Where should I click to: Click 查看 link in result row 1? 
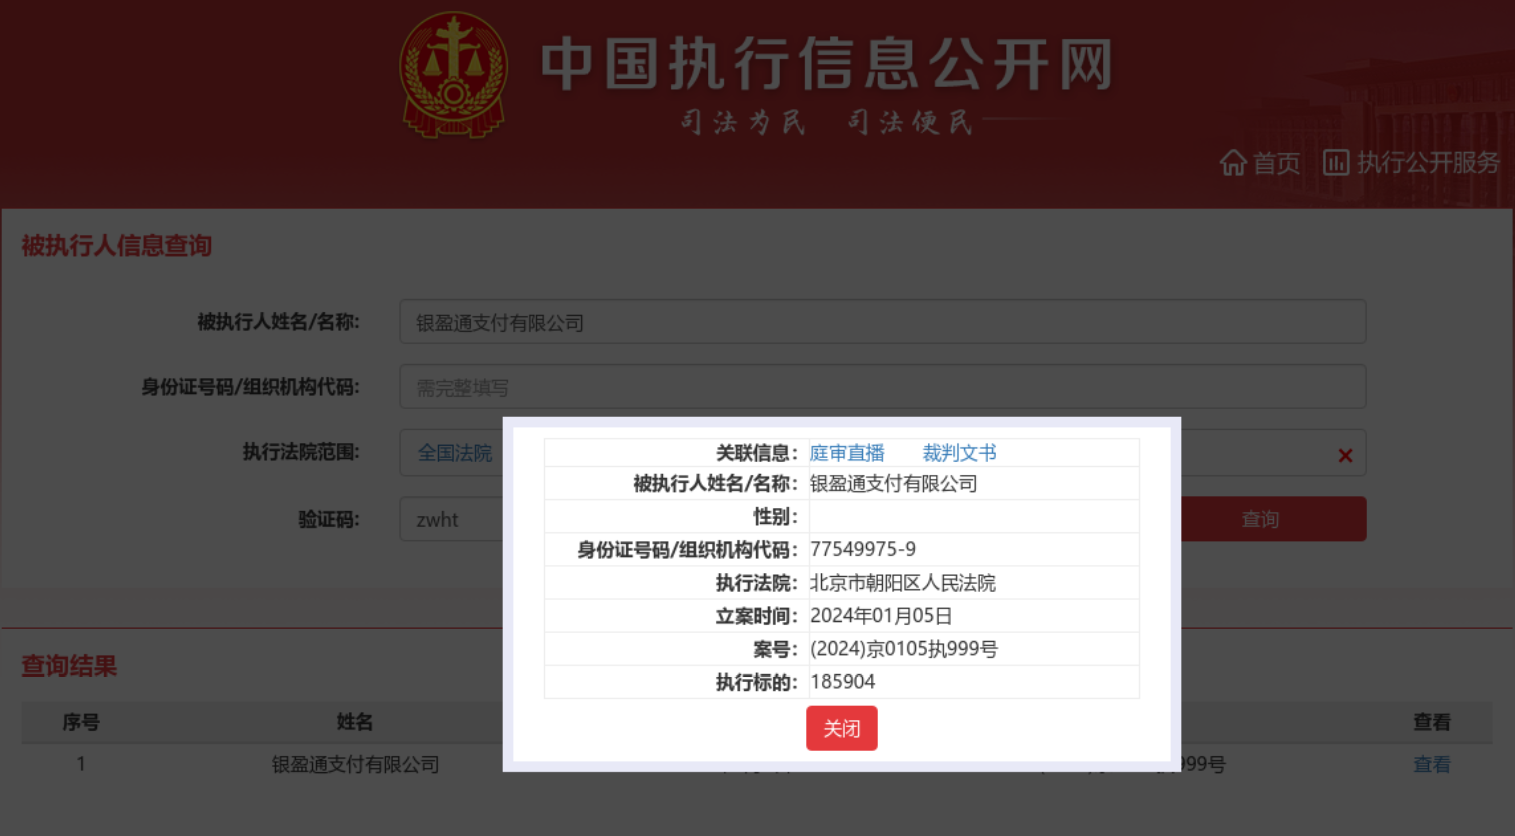click(1431, 765)
